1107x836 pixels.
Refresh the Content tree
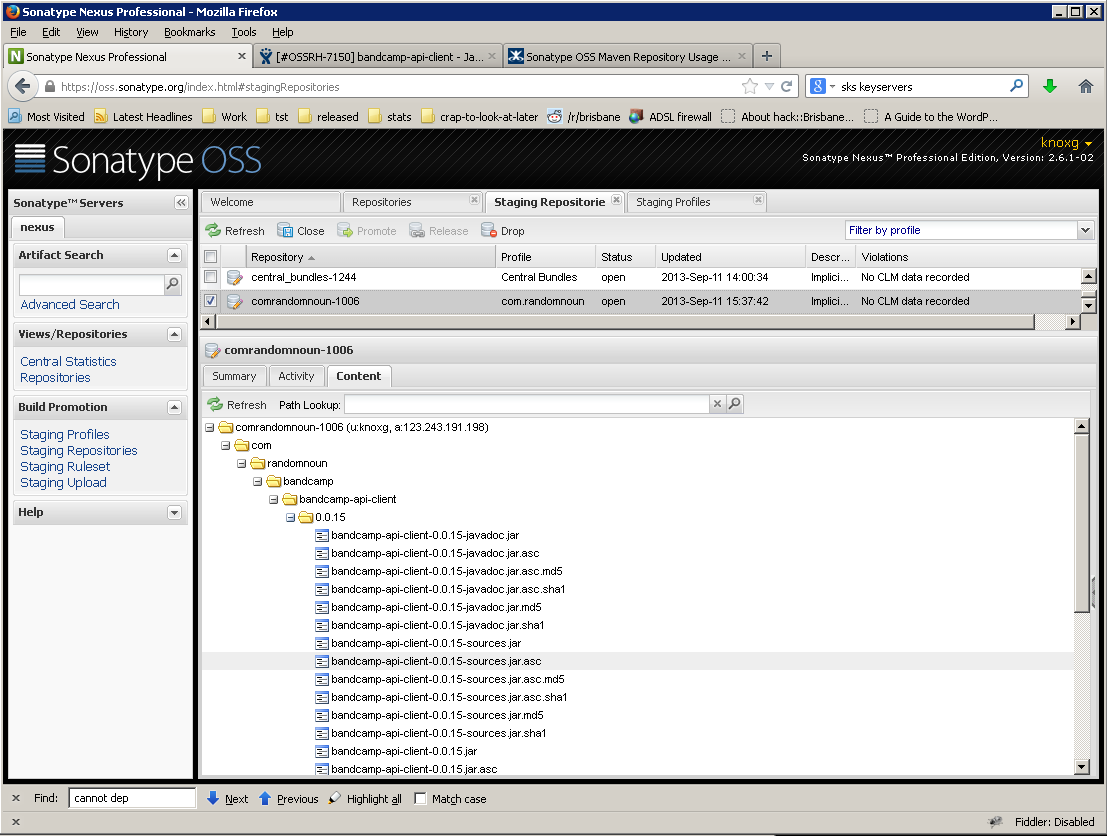[237, 405]
